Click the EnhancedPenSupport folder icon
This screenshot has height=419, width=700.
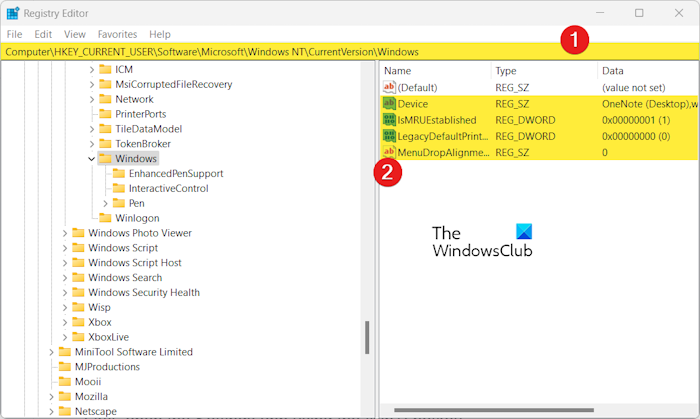coord(119,174)
